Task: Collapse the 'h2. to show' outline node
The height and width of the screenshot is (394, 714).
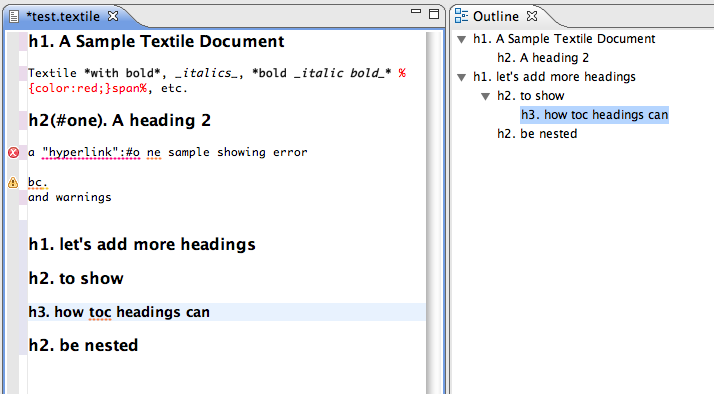Action: [x=485, y=97]
